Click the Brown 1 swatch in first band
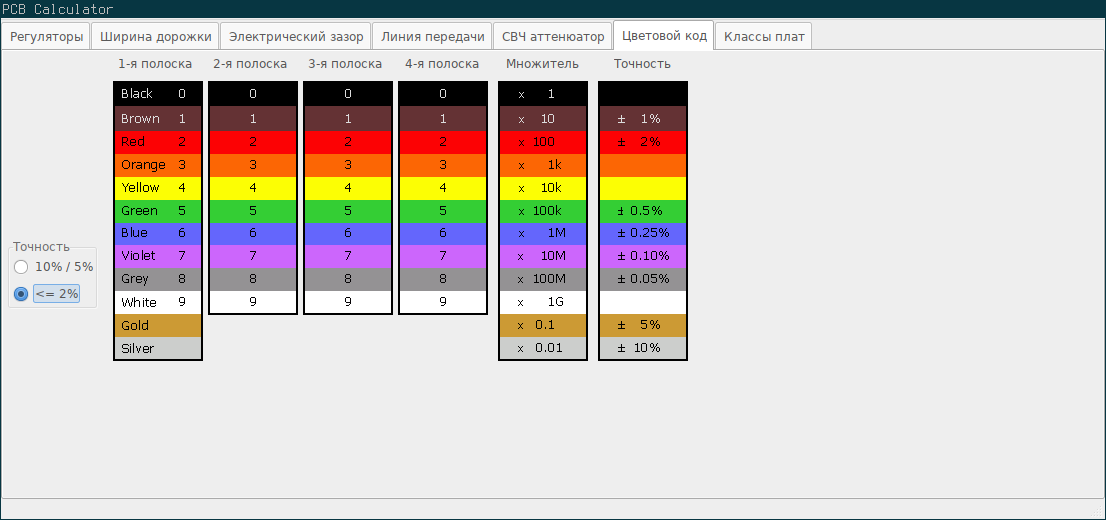 point(158,119)
